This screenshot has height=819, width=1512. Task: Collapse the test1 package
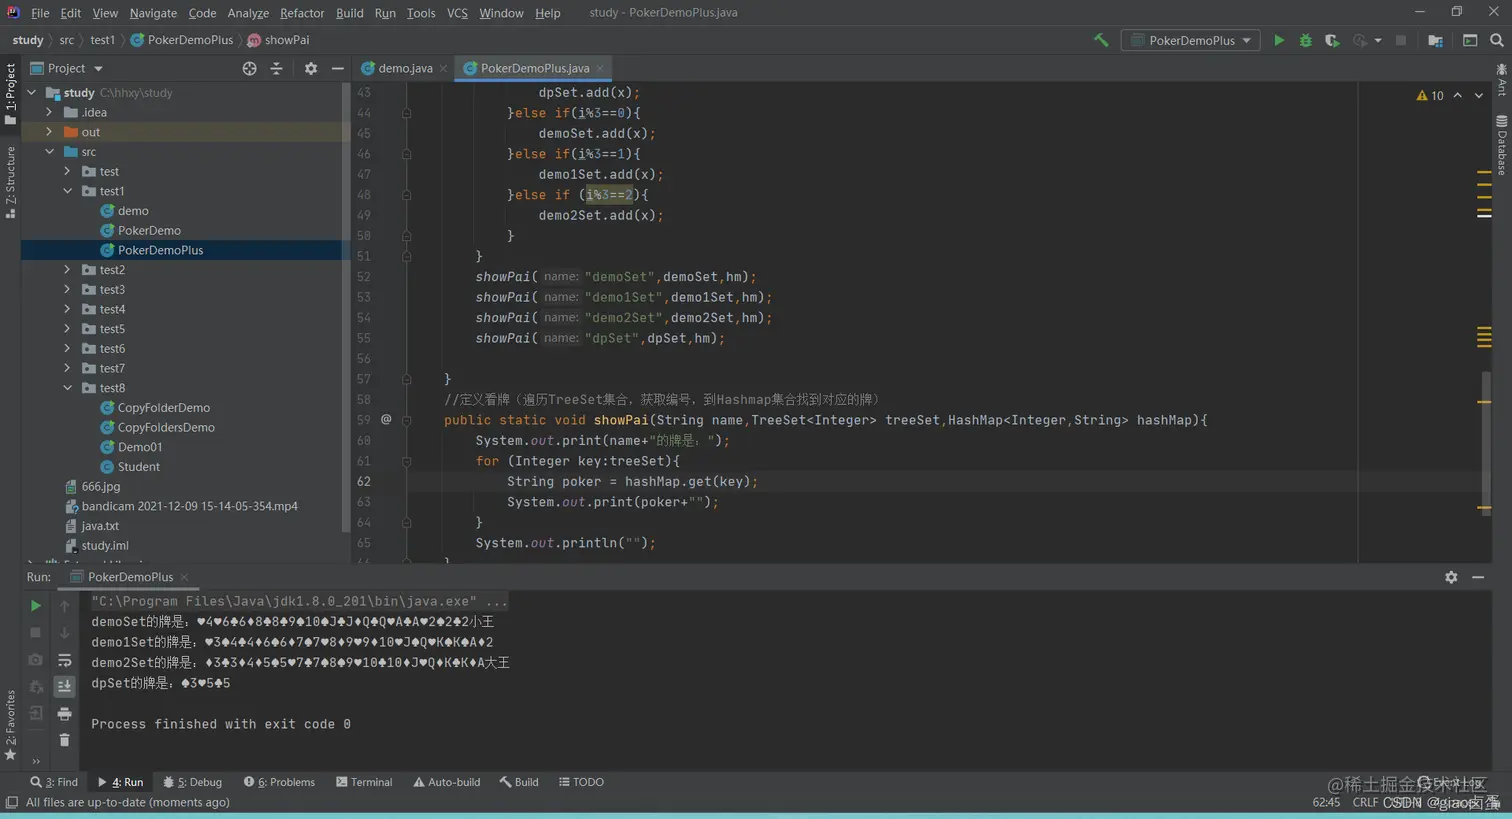coord(68,191)
